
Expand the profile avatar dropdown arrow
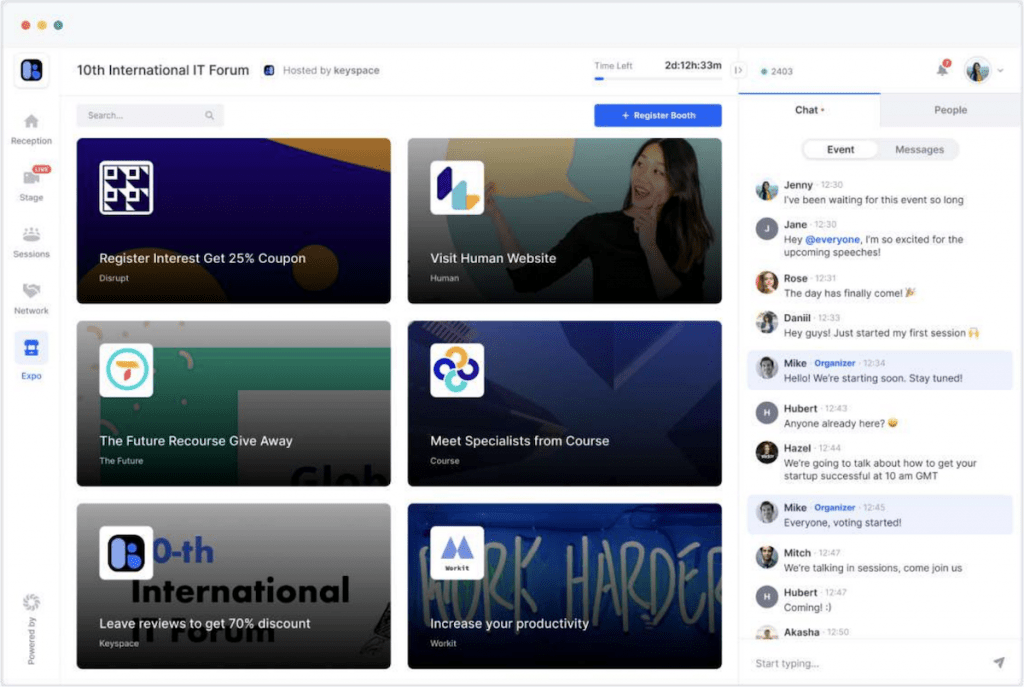(1001, 71)
